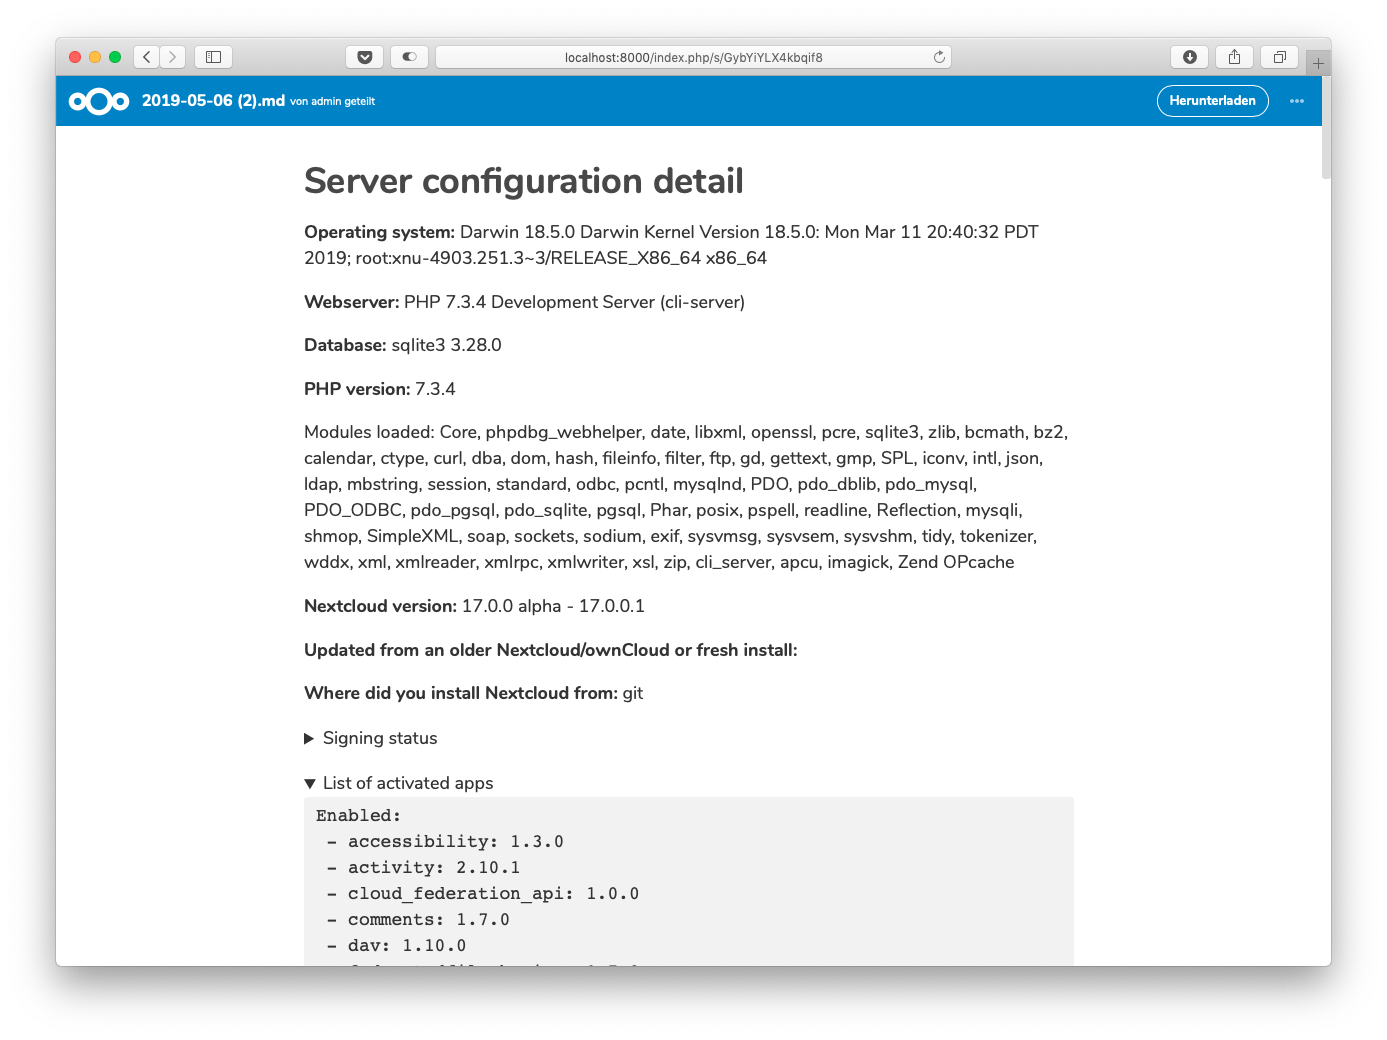Click the Herunterladen download button
1387x1040 pixels.
coord(1213,101)
